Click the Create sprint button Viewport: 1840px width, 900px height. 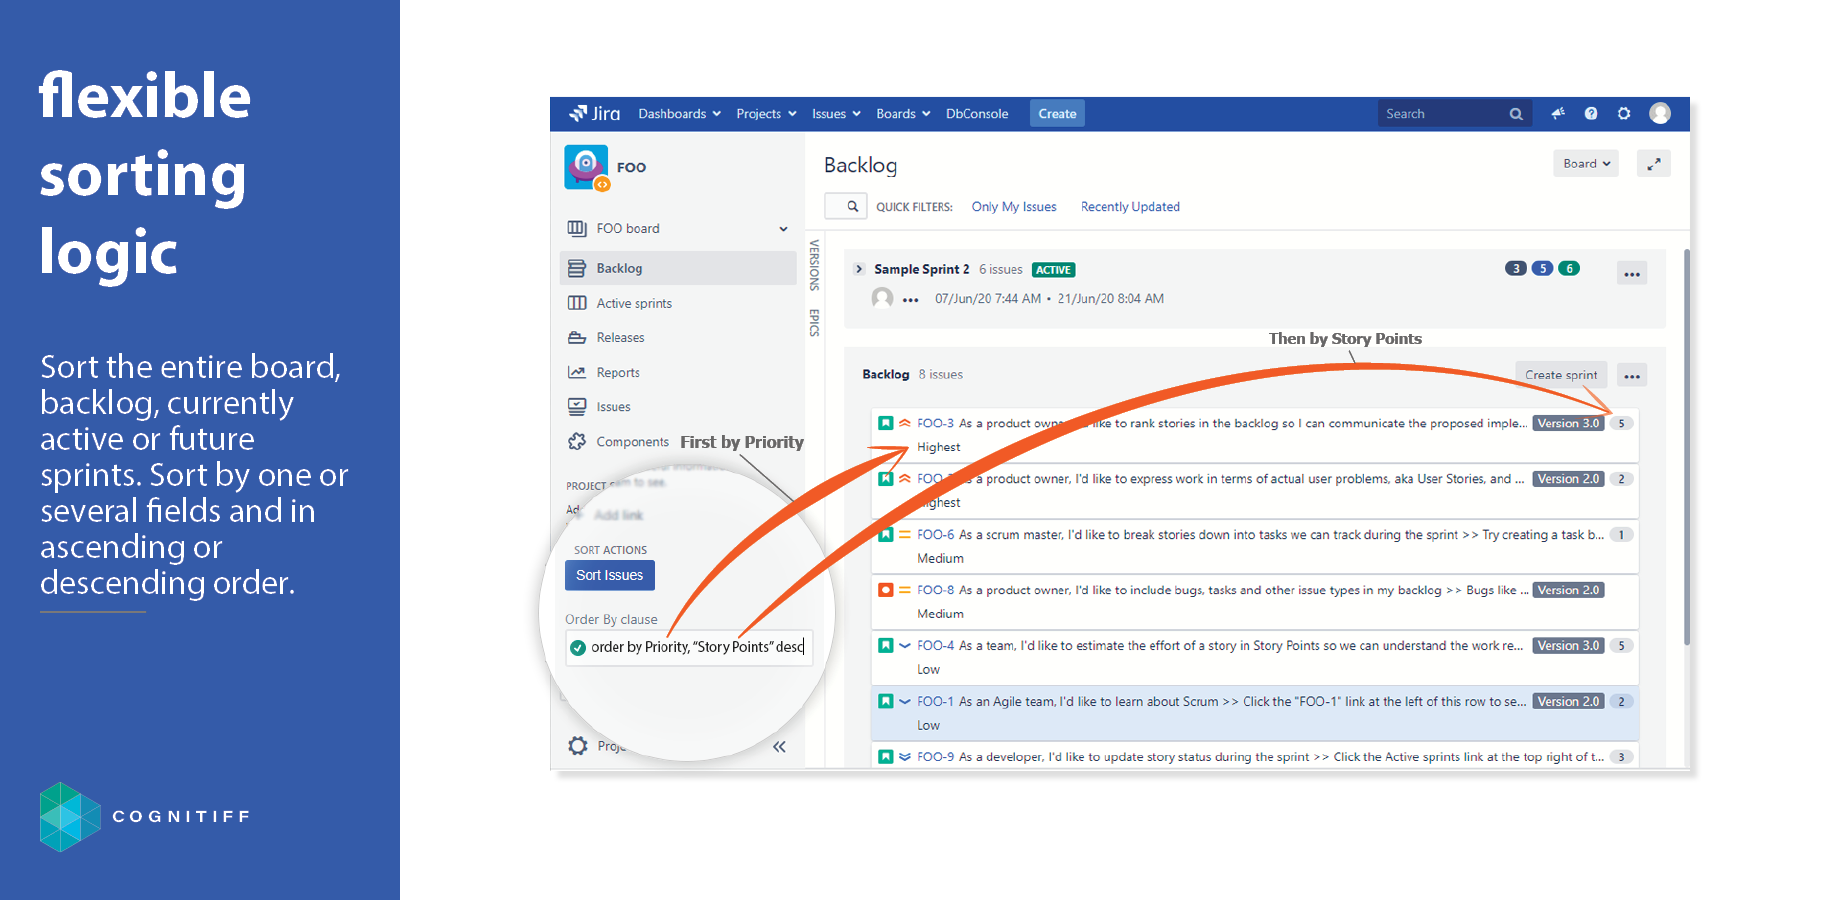pos(1561,375)
